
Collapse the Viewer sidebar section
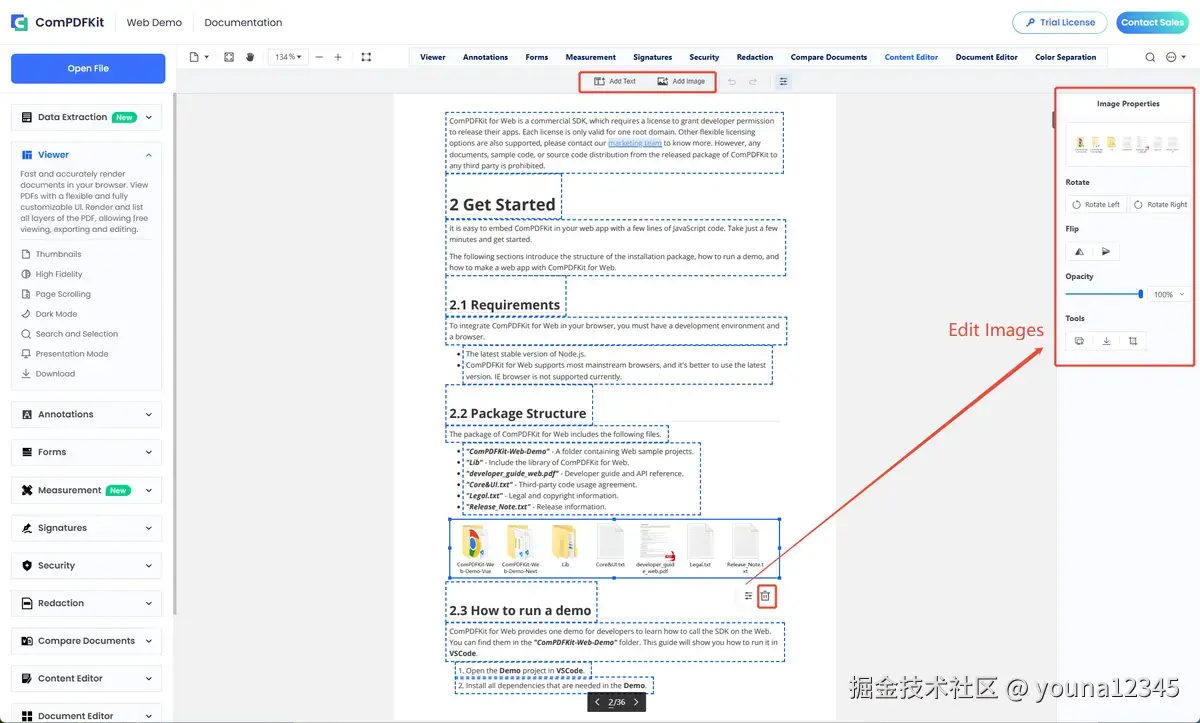click(86, 155)
